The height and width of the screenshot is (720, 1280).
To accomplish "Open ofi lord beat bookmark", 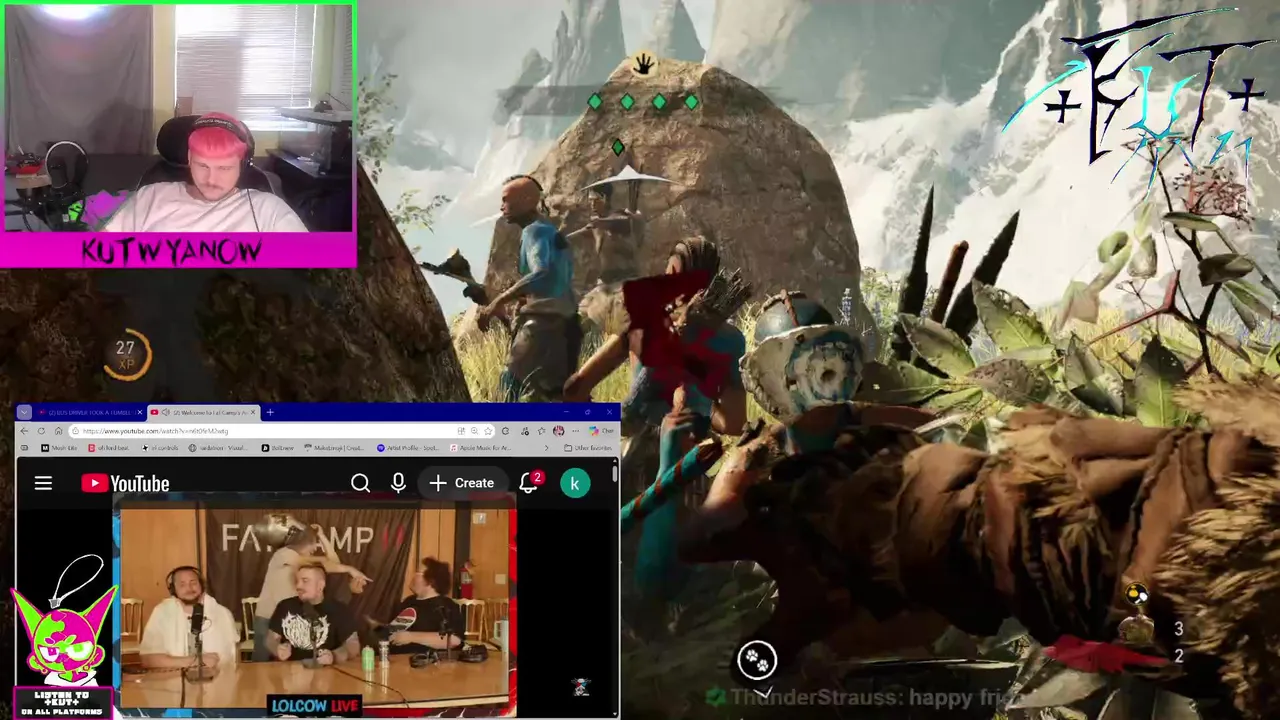I will [x=108, y=448].
